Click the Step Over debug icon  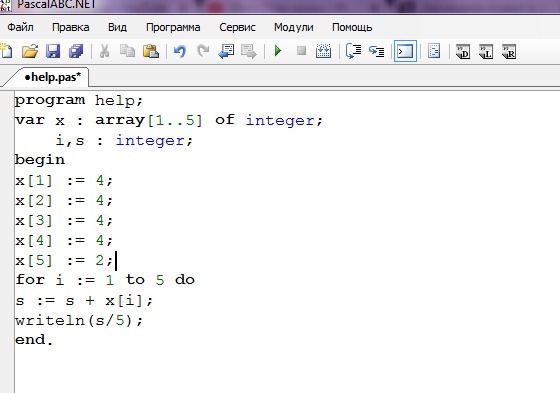click(x=354, y=51)
